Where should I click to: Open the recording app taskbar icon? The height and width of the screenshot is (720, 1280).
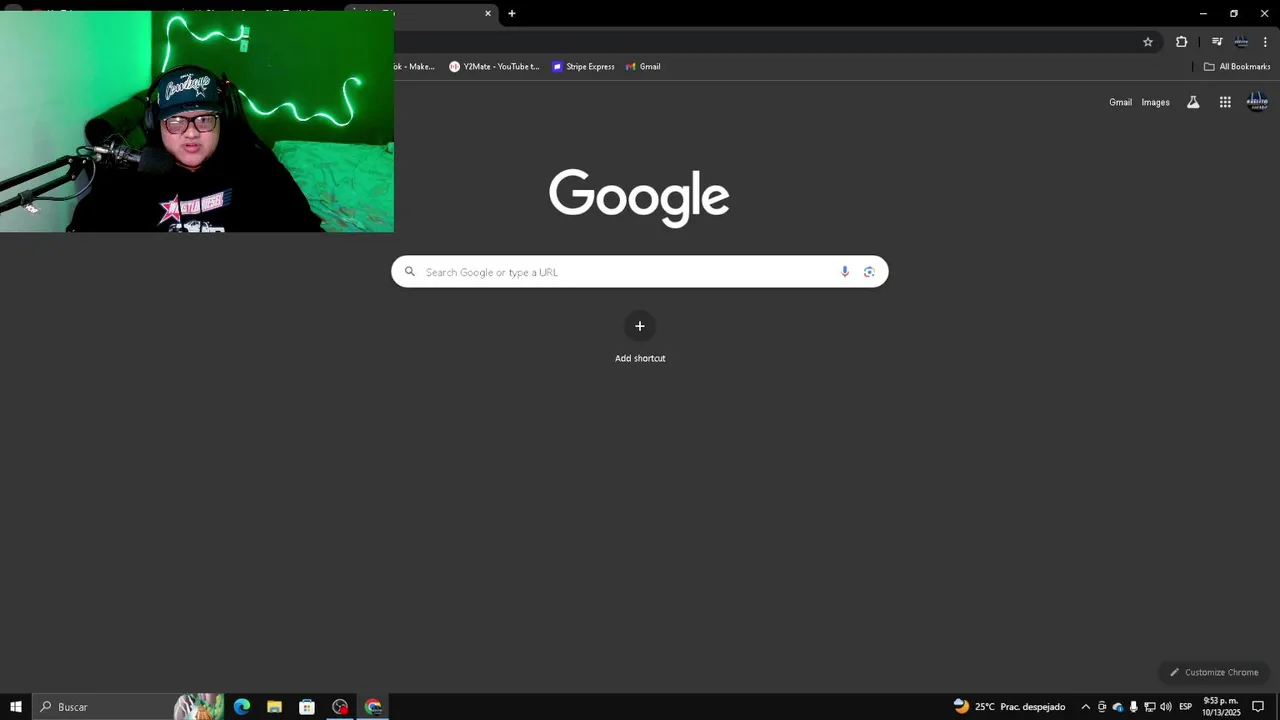point(340,707)
